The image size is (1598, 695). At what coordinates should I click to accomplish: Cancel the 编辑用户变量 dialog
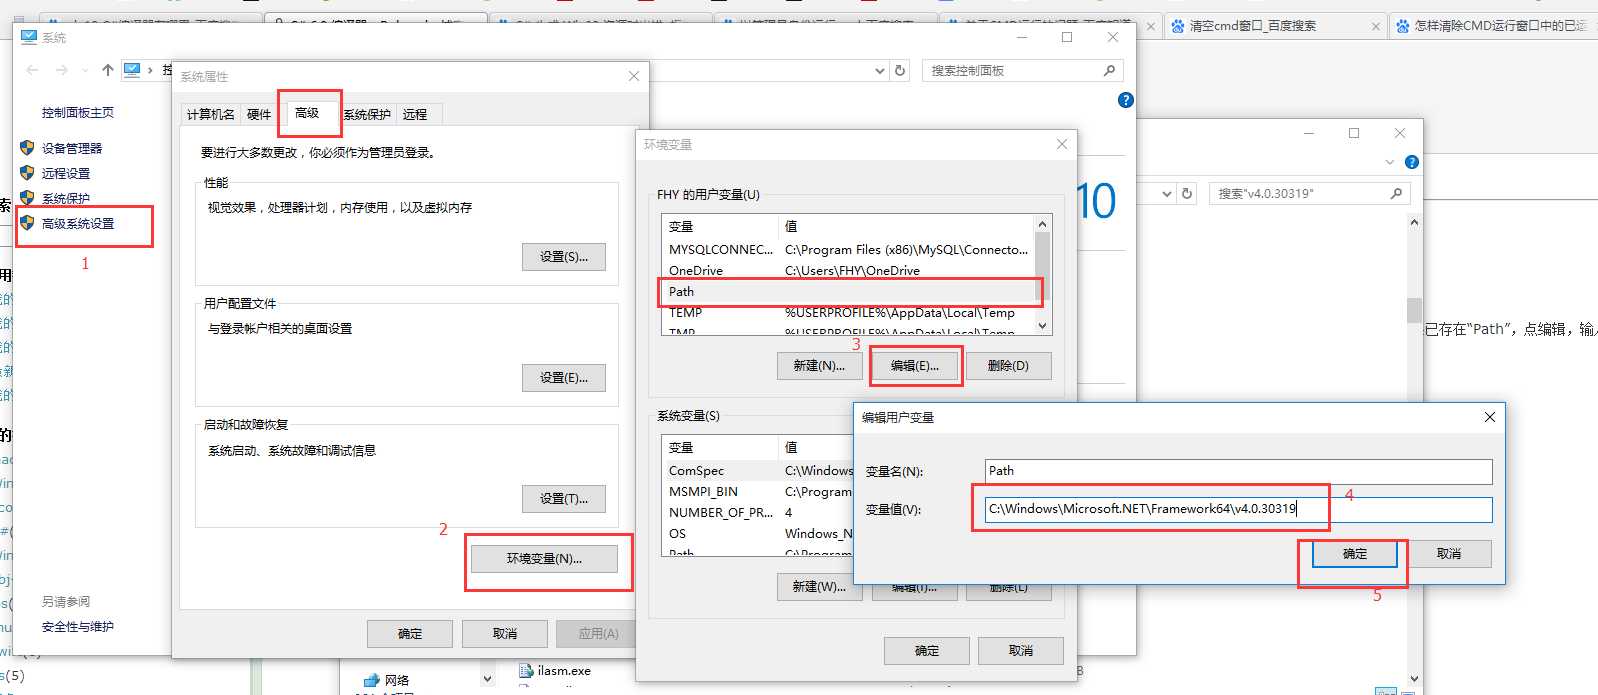click(1449, 554)
